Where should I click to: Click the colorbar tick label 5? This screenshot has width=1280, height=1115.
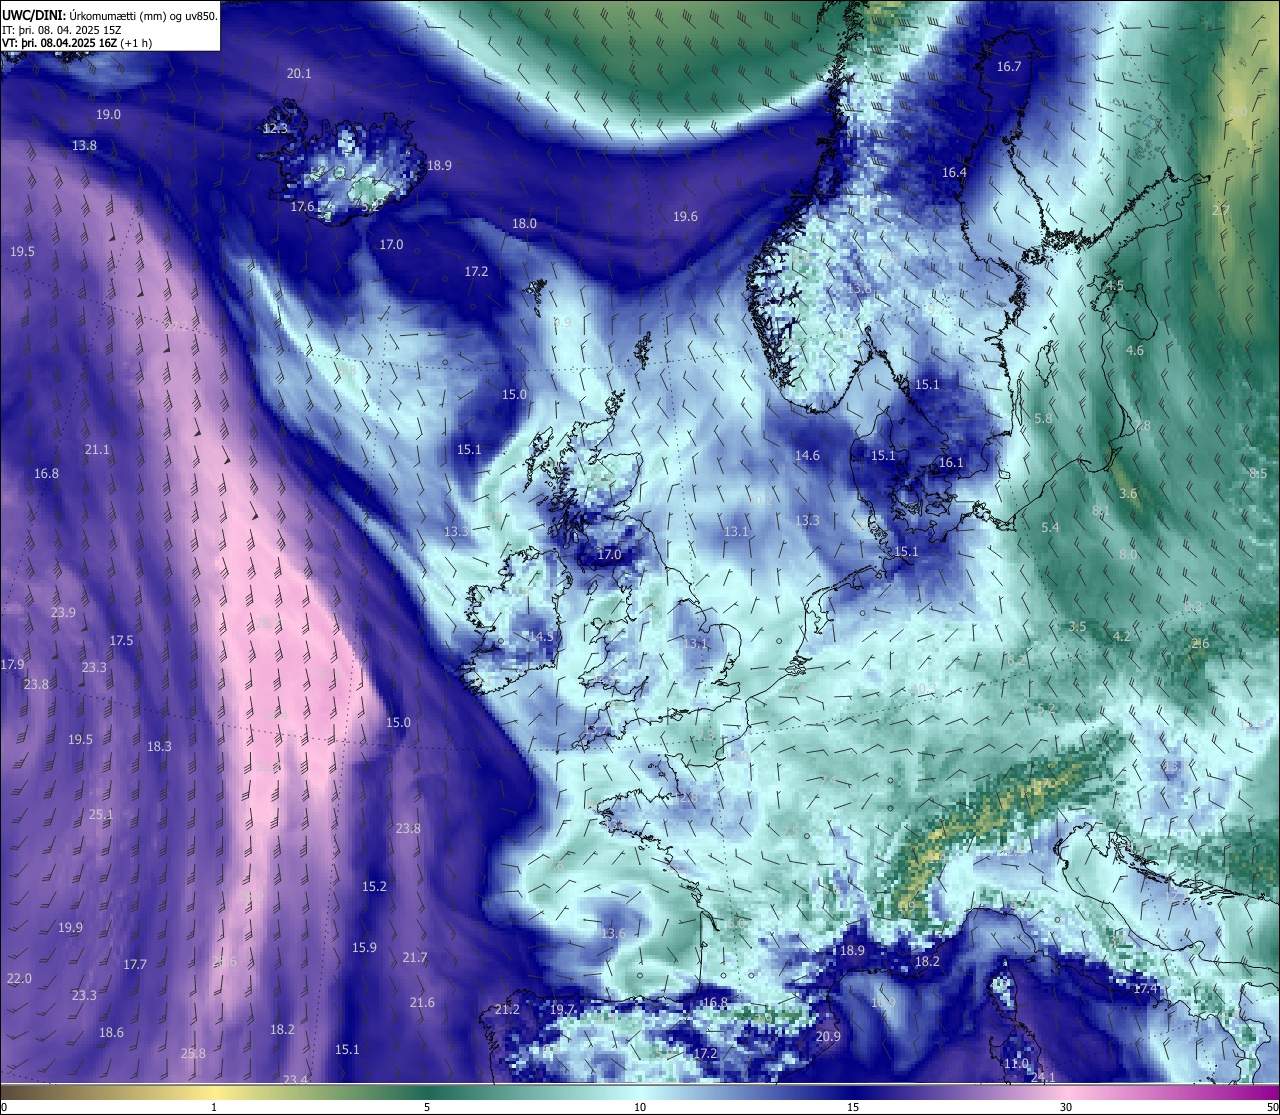[427, 1107]
